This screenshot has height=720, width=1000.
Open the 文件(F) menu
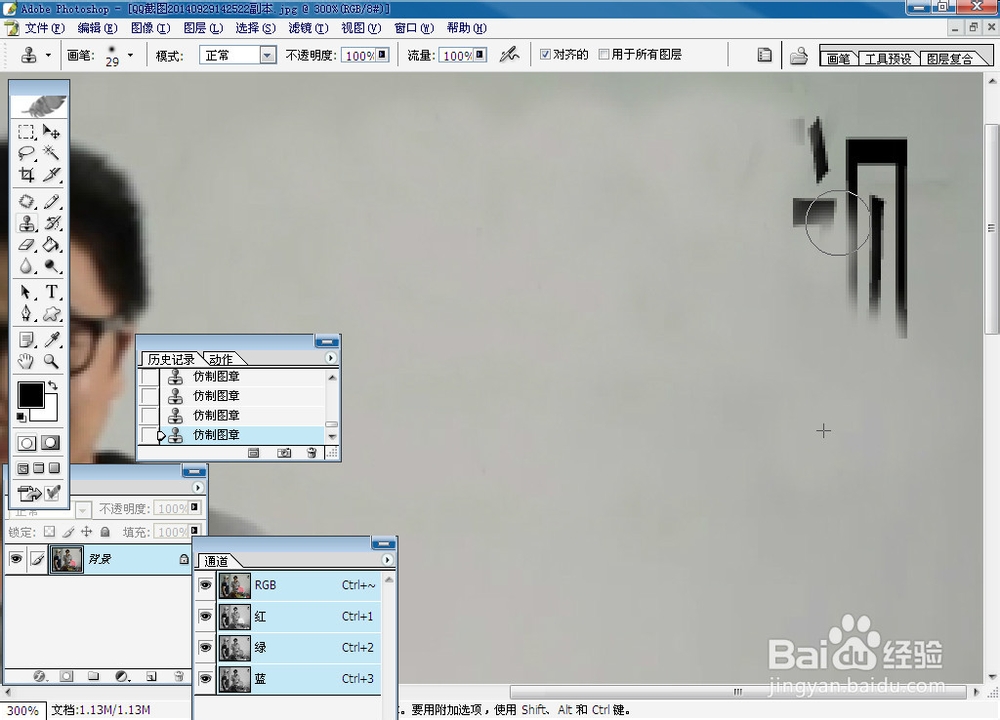pyautogui.click(x=45, y=28)
